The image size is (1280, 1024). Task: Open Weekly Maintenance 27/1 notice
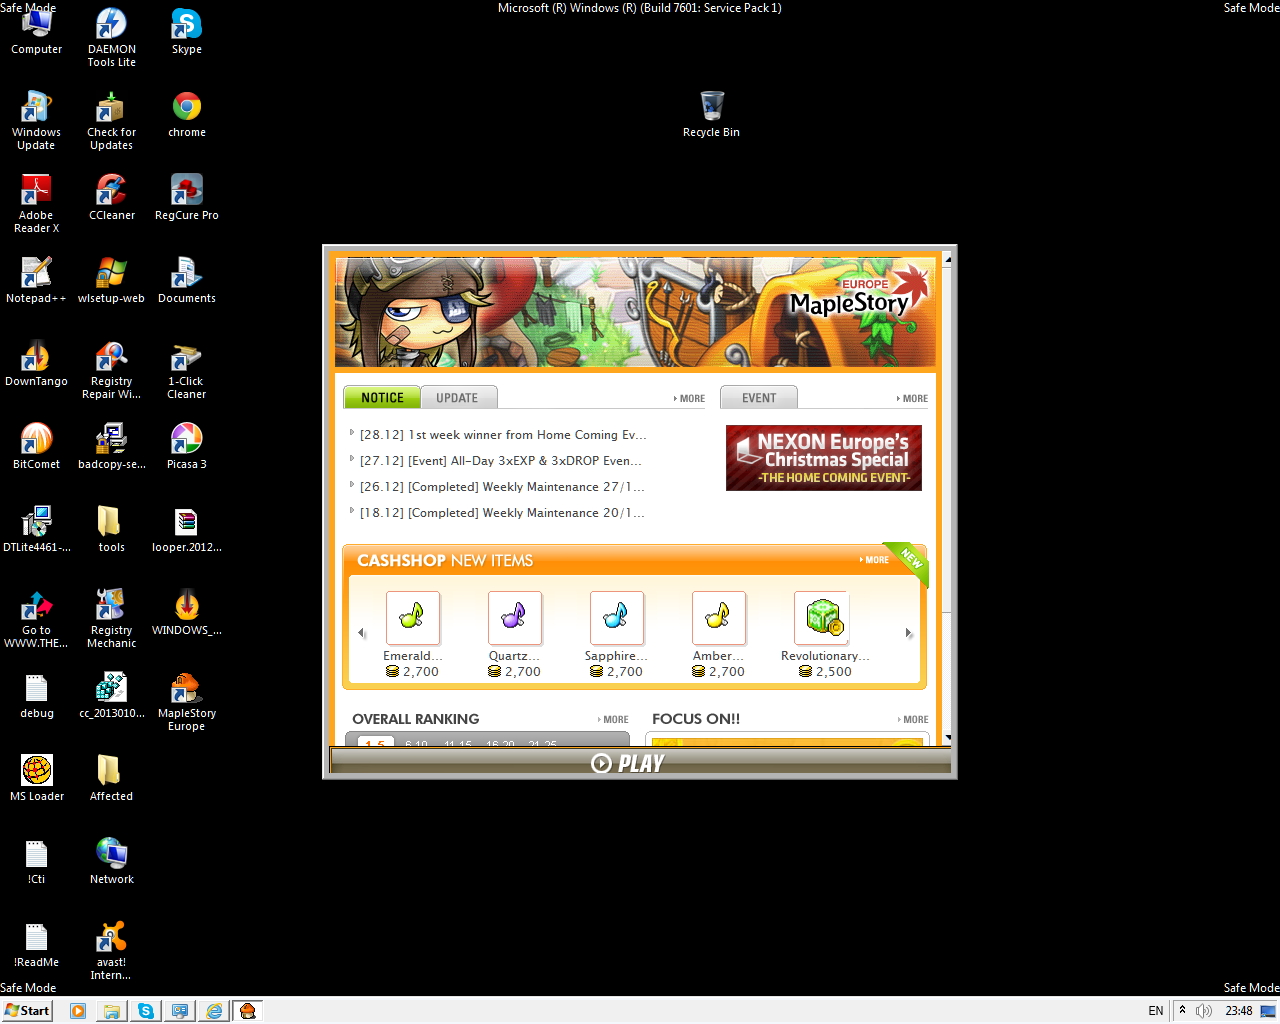(x=502, y=487)
